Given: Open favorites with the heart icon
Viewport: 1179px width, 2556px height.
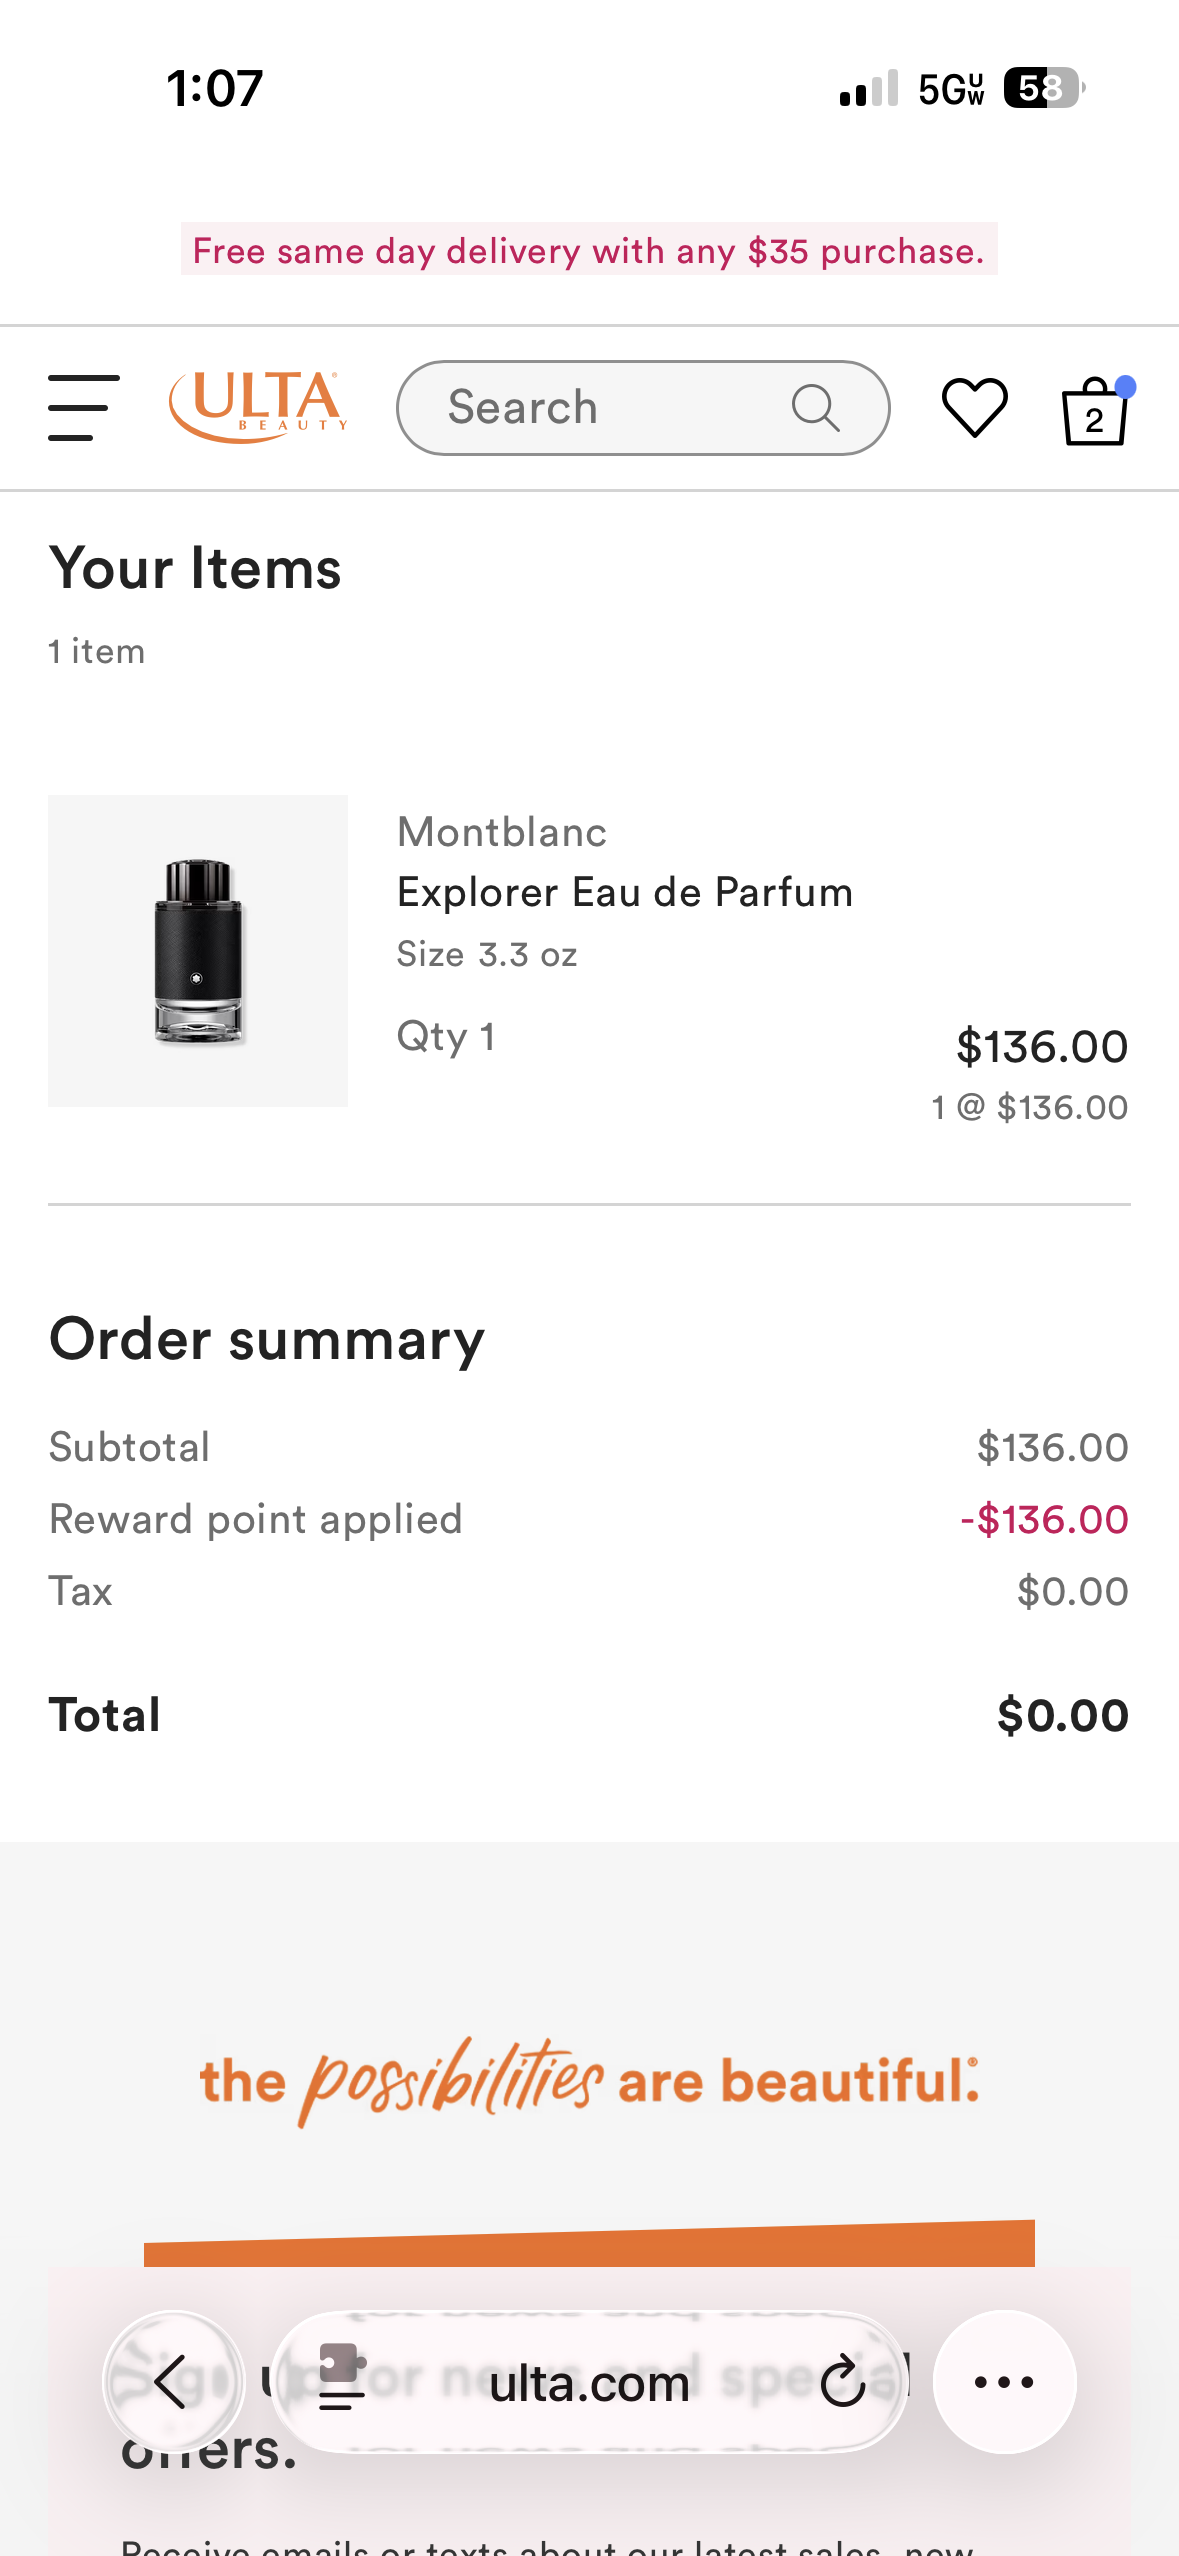Looking at the screenshot, I should pos(974,408).
